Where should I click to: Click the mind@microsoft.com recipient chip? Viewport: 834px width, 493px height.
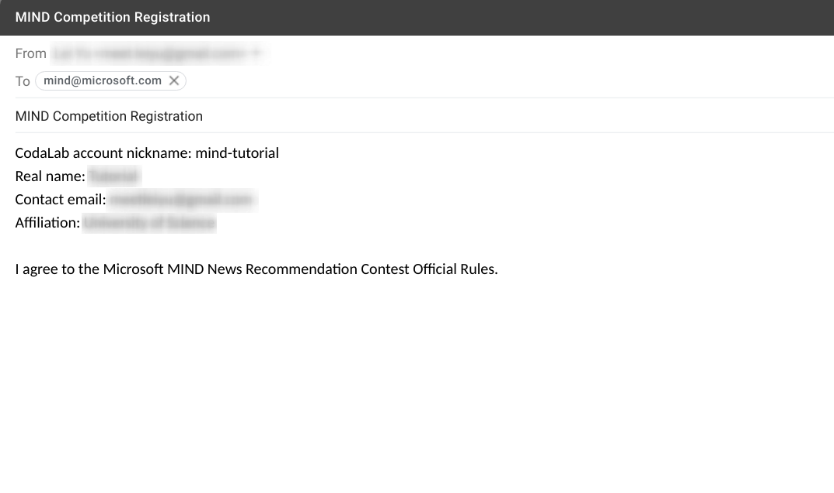[x=102, y=81]
